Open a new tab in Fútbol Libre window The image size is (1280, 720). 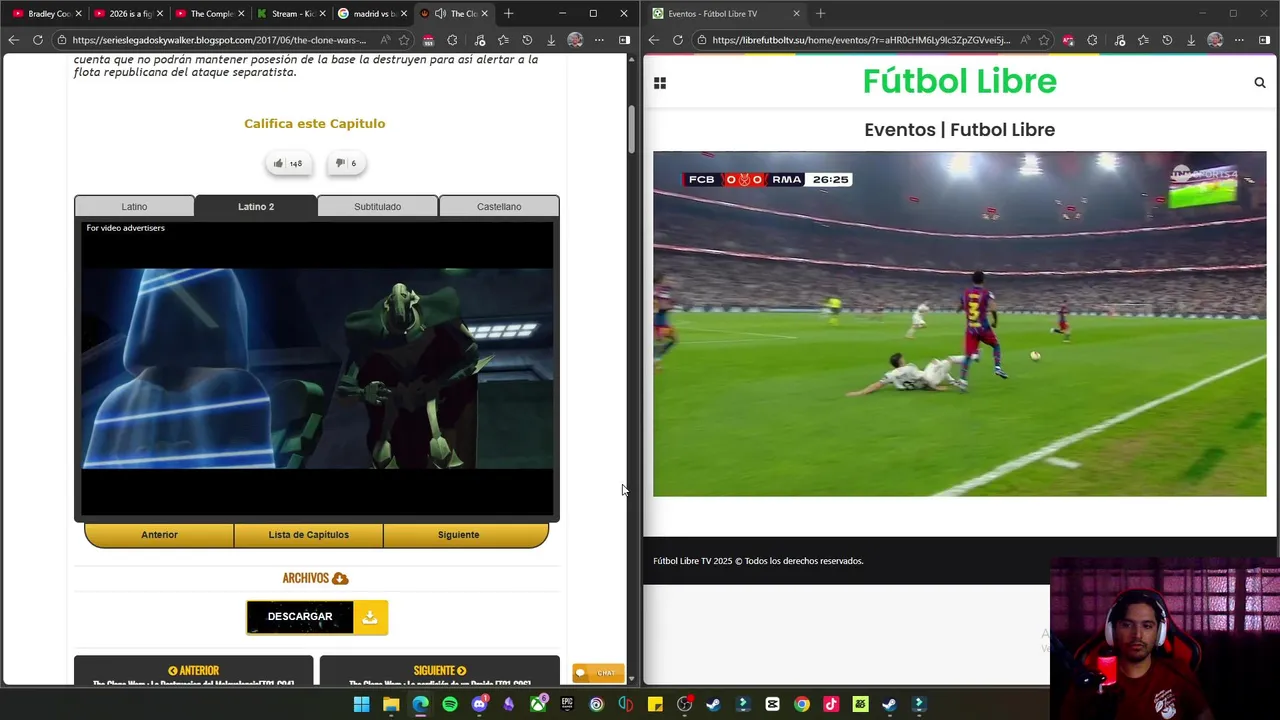coord(820,13)
